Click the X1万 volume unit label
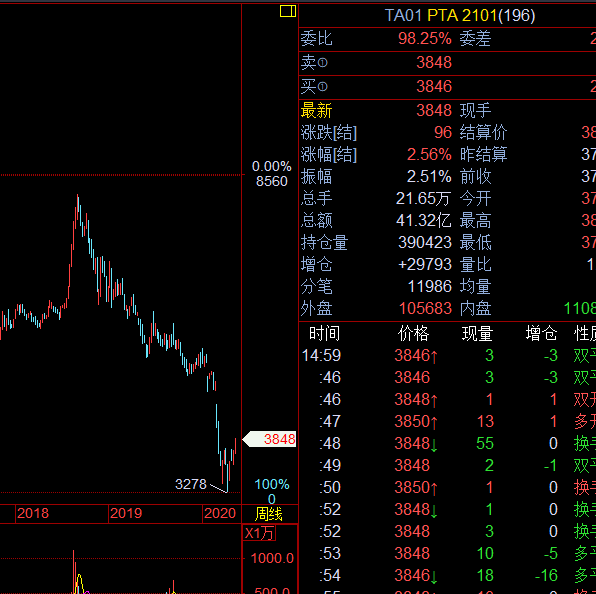 tap(259, 533)
